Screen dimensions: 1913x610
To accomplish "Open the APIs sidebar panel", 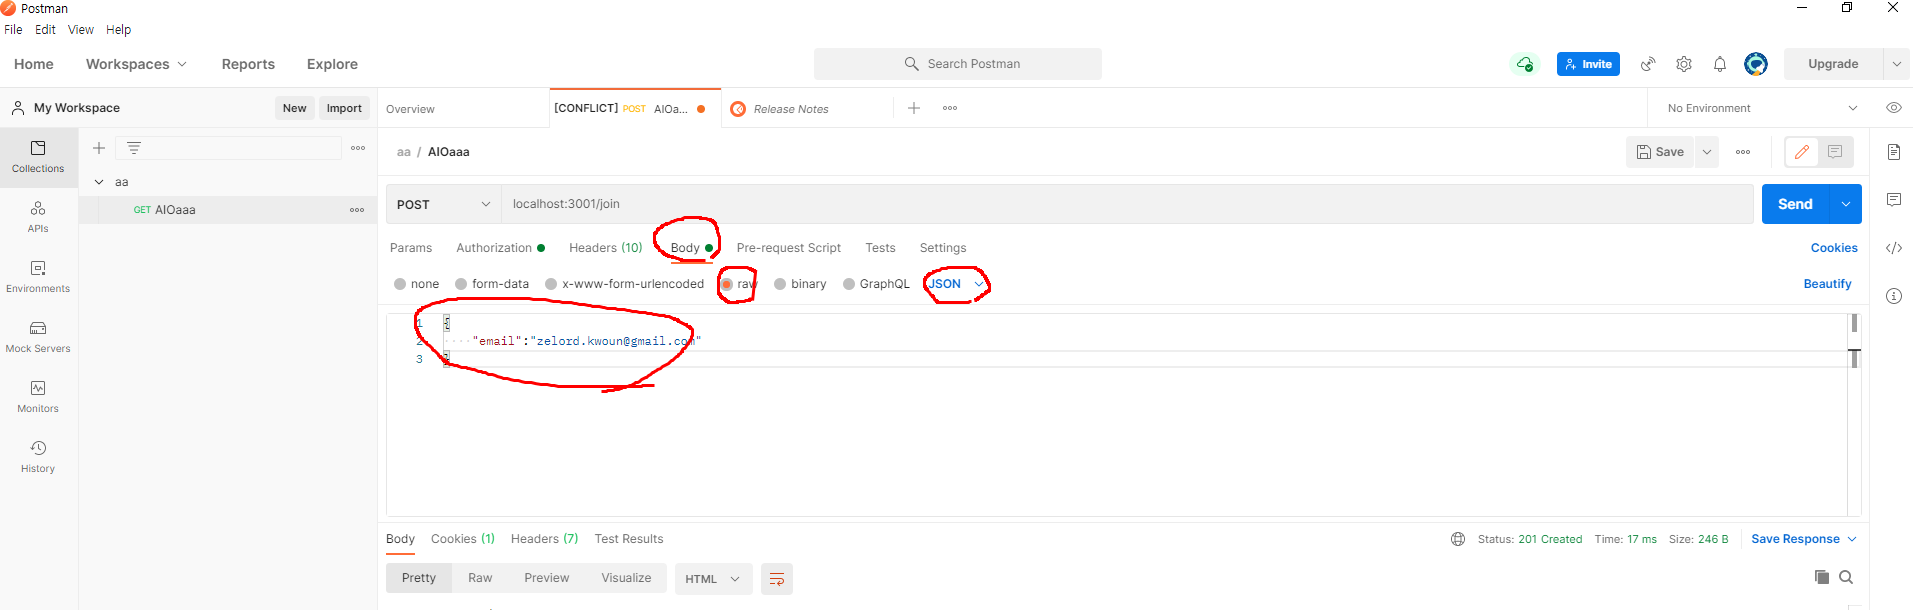I will pyautogui.click(x=38, y=217).
